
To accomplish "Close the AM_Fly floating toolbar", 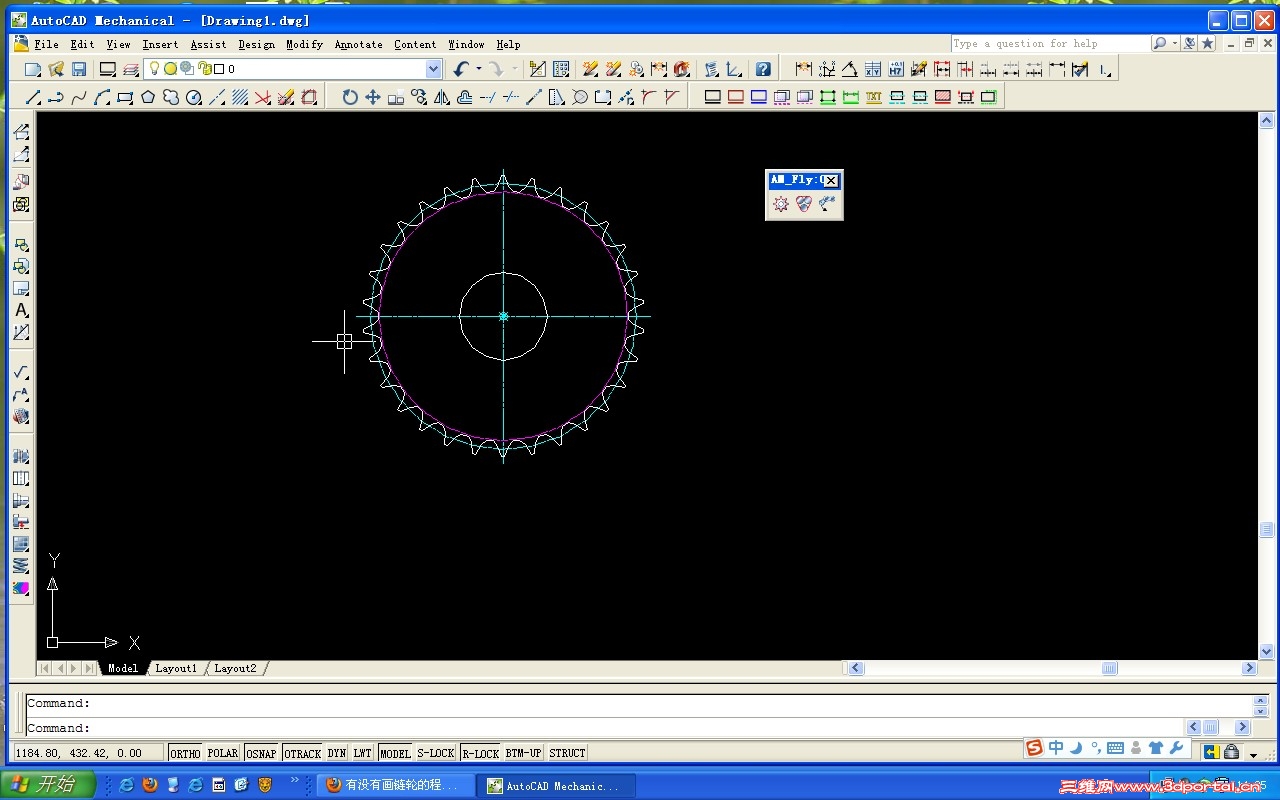I will point(831,180).
